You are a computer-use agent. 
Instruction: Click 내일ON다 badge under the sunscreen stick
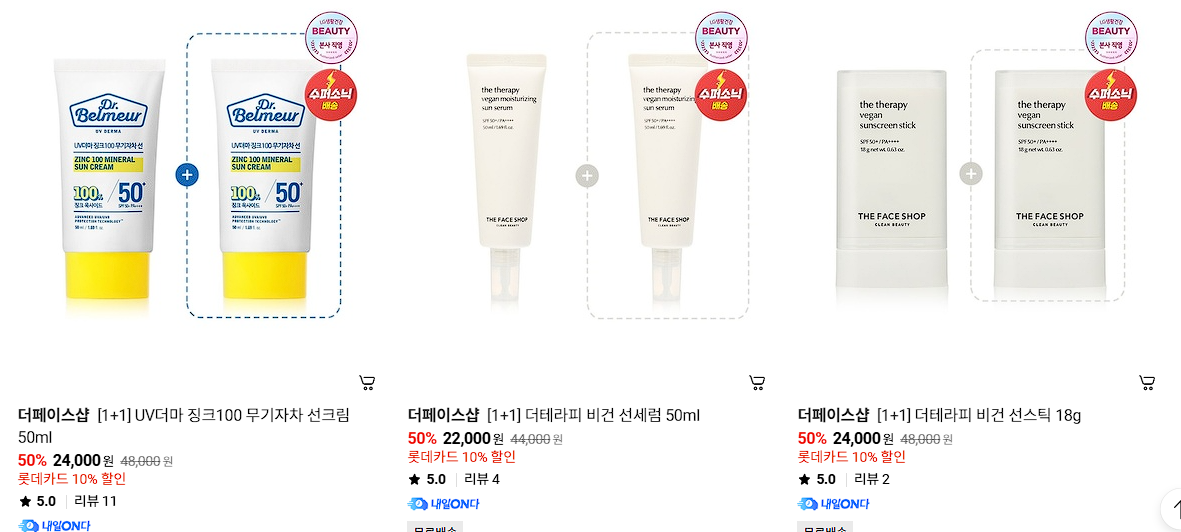[x=833, y=504]
